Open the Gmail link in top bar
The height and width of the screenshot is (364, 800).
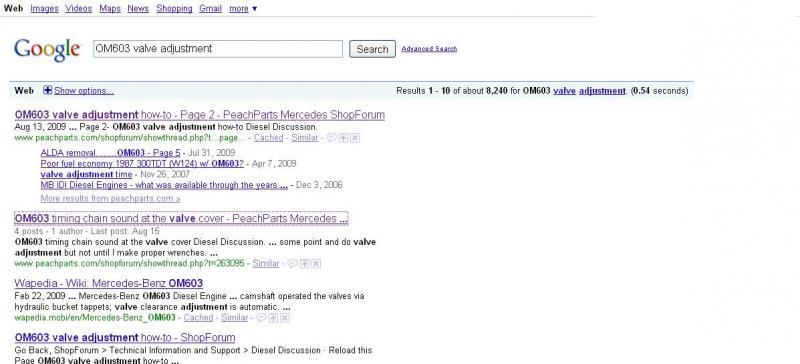210,9
